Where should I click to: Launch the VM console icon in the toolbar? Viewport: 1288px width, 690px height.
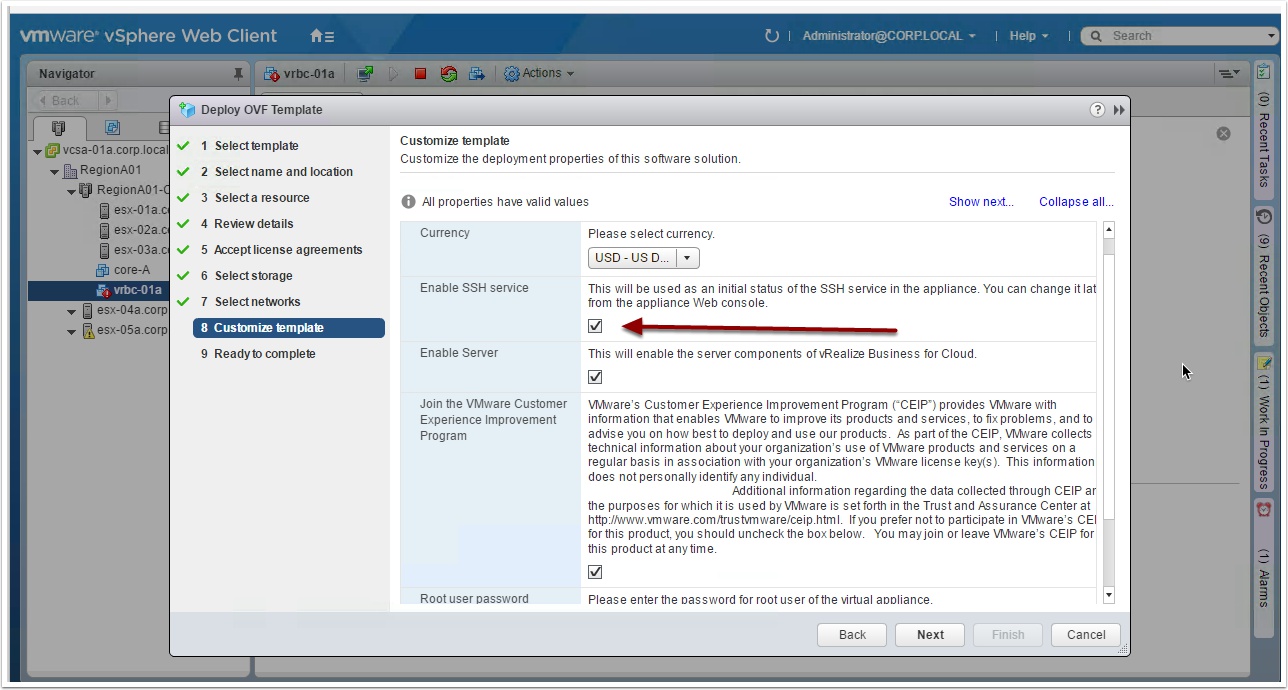[365, 73]
